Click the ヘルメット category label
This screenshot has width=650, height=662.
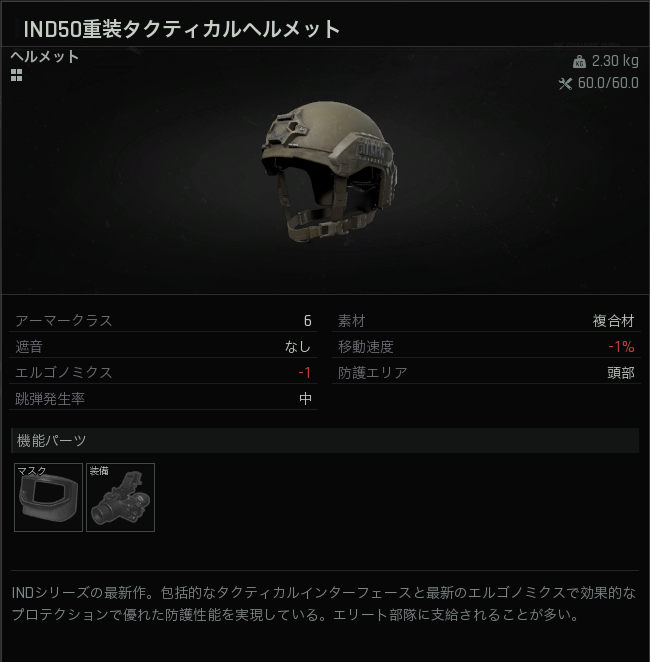45,57
